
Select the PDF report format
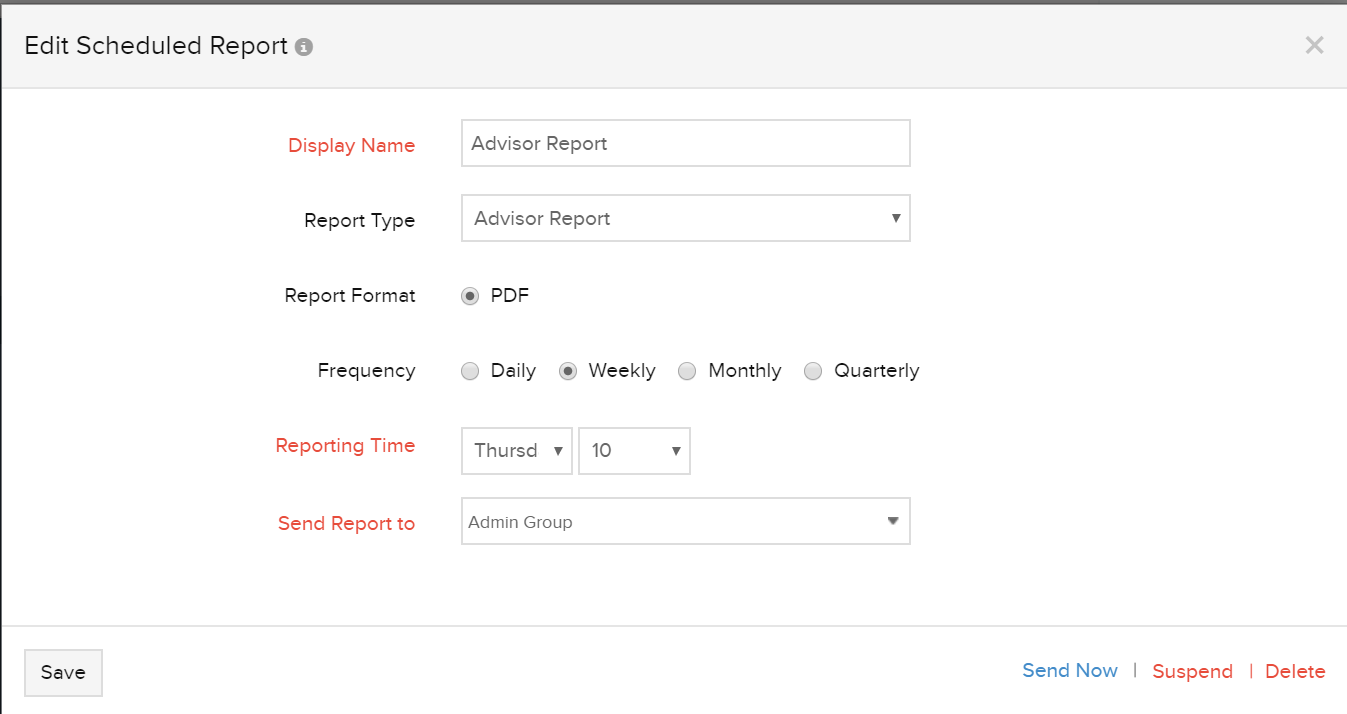[x=470, y=296]
